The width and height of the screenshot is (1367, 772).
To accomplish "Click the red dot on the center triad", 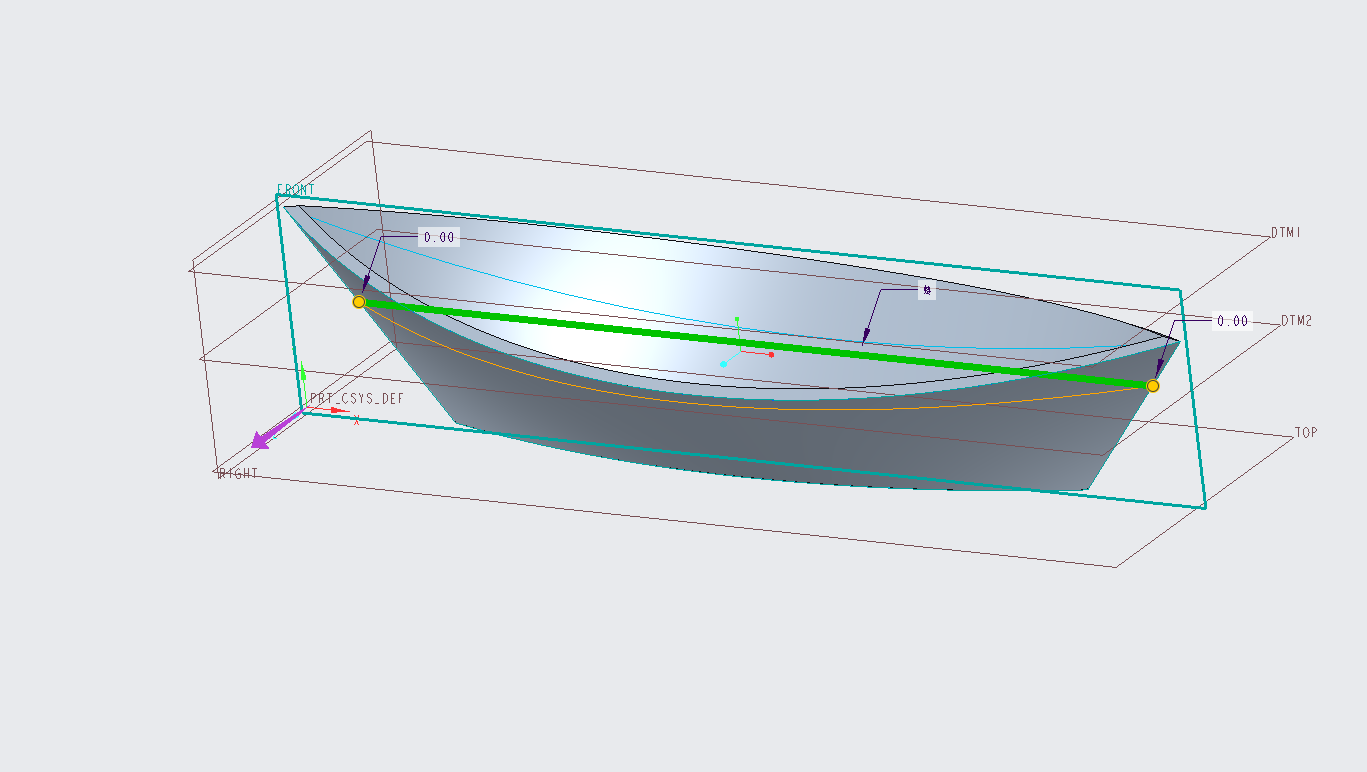I will [771, 354].
